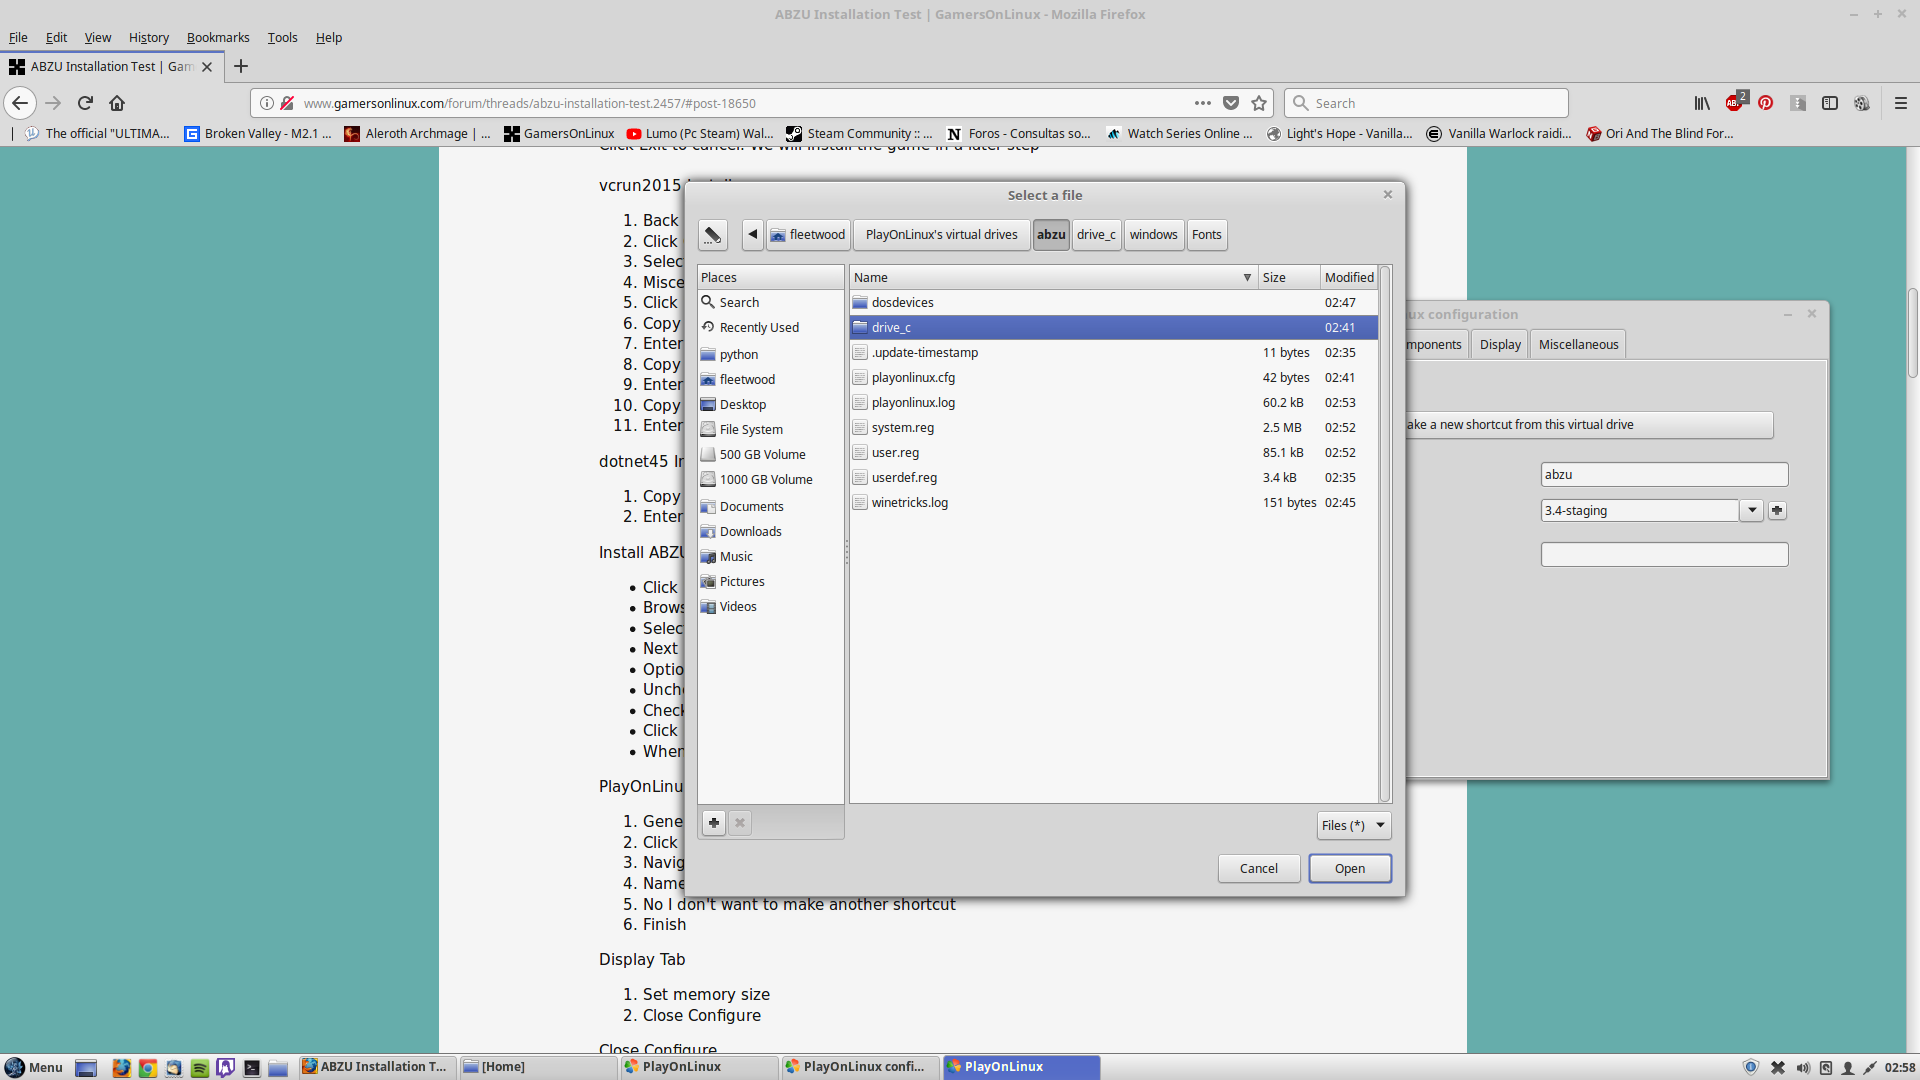Viewport: 1920px width, 1080px height.
Task: Select user.reg file
Action: [x=1114, y=452]
